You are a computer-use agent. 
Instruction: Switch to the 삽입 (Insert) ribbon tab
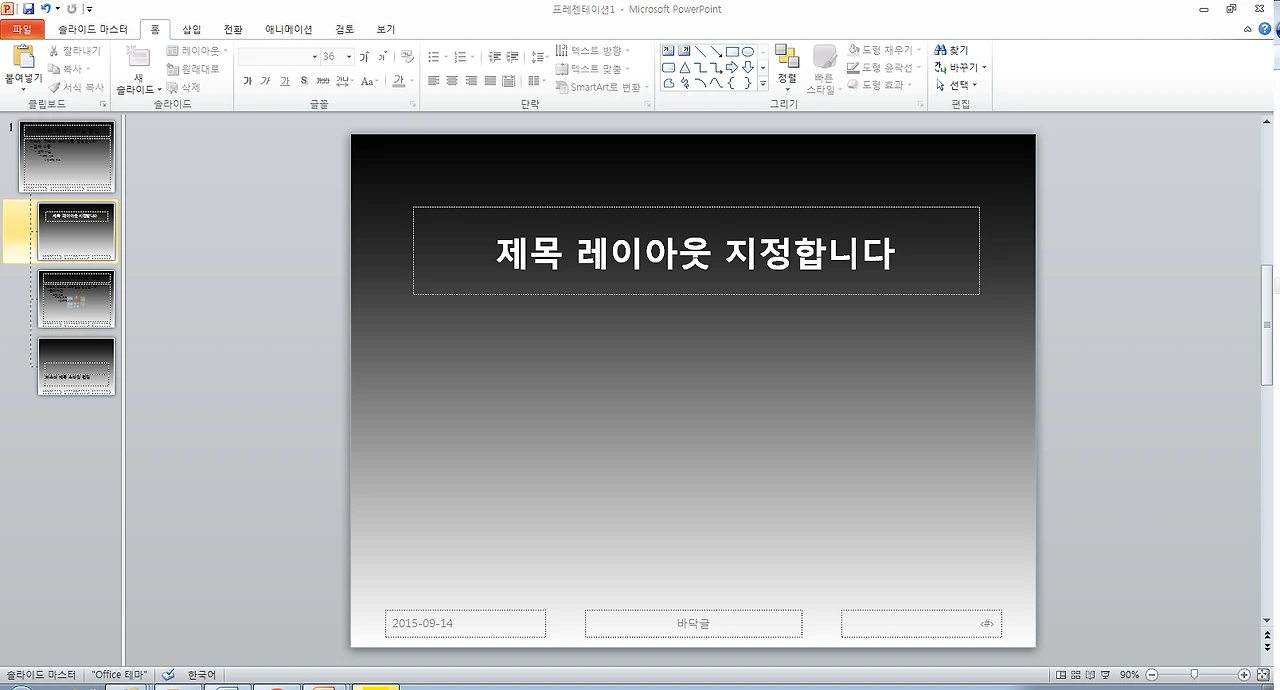pyautogui.click(x=190, y=29)
